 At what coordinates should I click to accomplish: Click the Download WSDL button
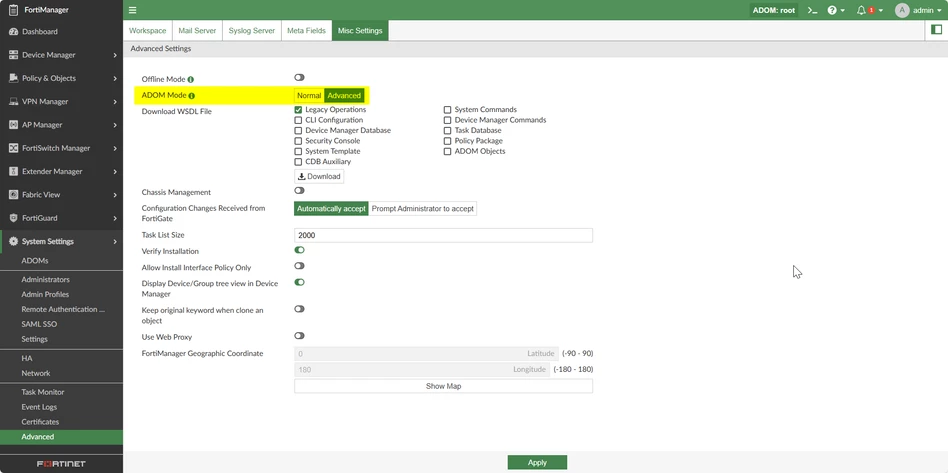coord(319,177)
